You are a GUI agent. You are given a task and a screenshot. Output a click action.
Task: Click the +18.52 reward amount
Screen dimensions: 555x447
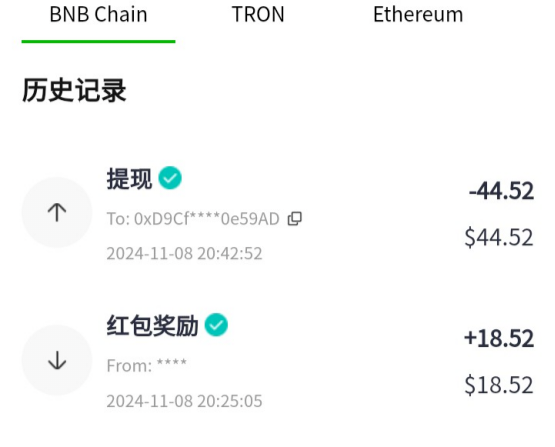pyautogui.click(x=499, y=338)
